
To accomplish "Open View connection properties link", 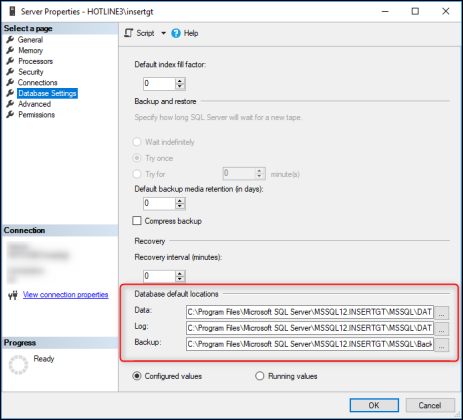I will 66,295.
